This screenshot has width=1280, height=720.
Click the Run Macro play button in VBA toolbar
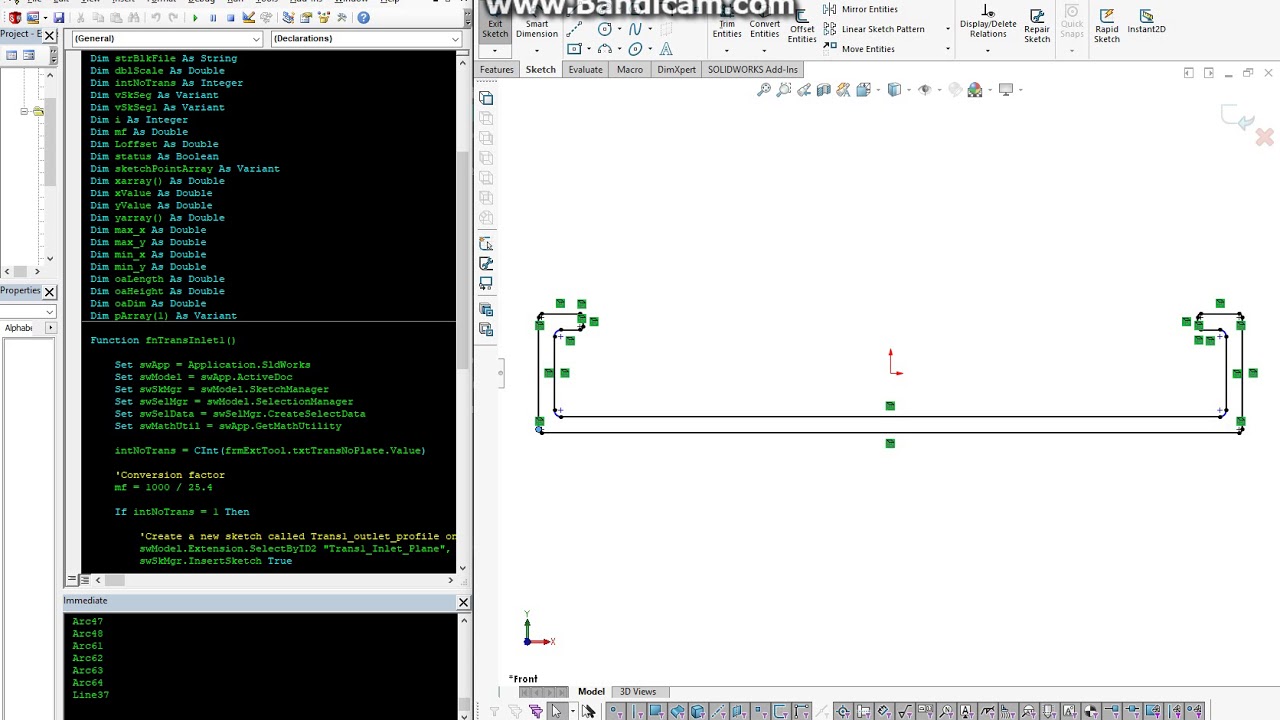[195, 18]
